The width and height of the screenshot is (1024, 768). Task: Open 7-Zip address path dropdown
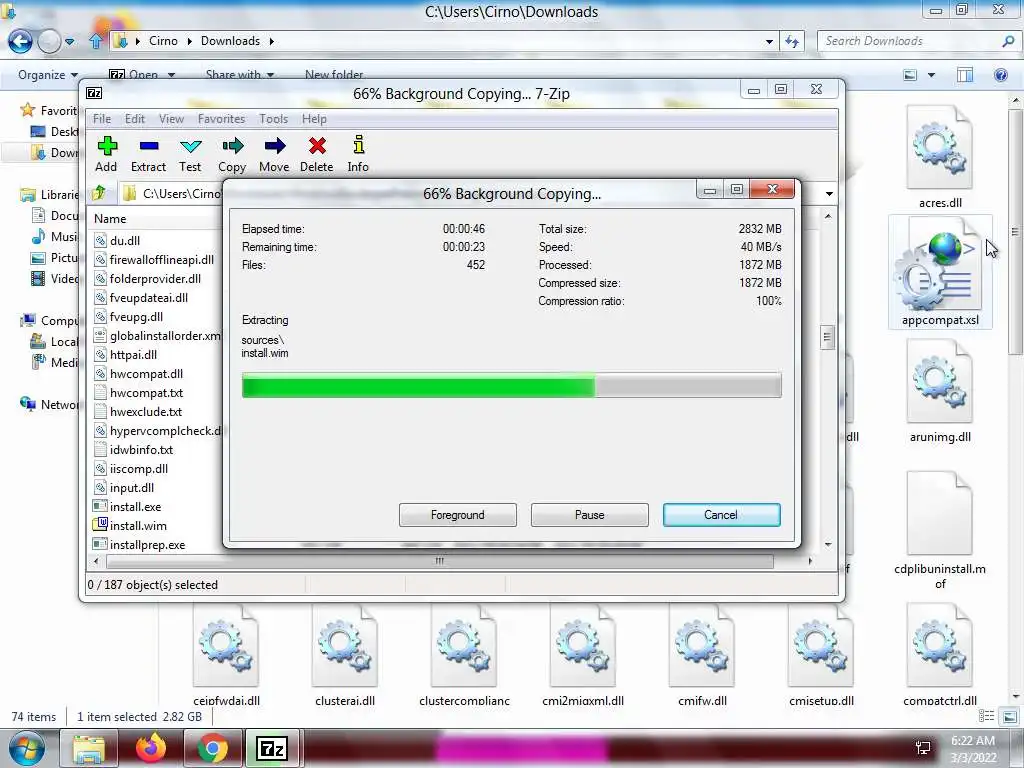[x=829, y=194]
